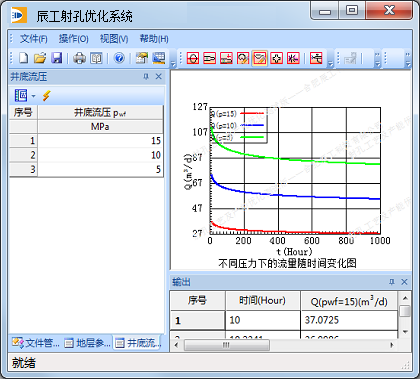Viewport: 420px width, 380px height.
Task: Open overflow options after red toolbar icons
Action: [330, 63]
